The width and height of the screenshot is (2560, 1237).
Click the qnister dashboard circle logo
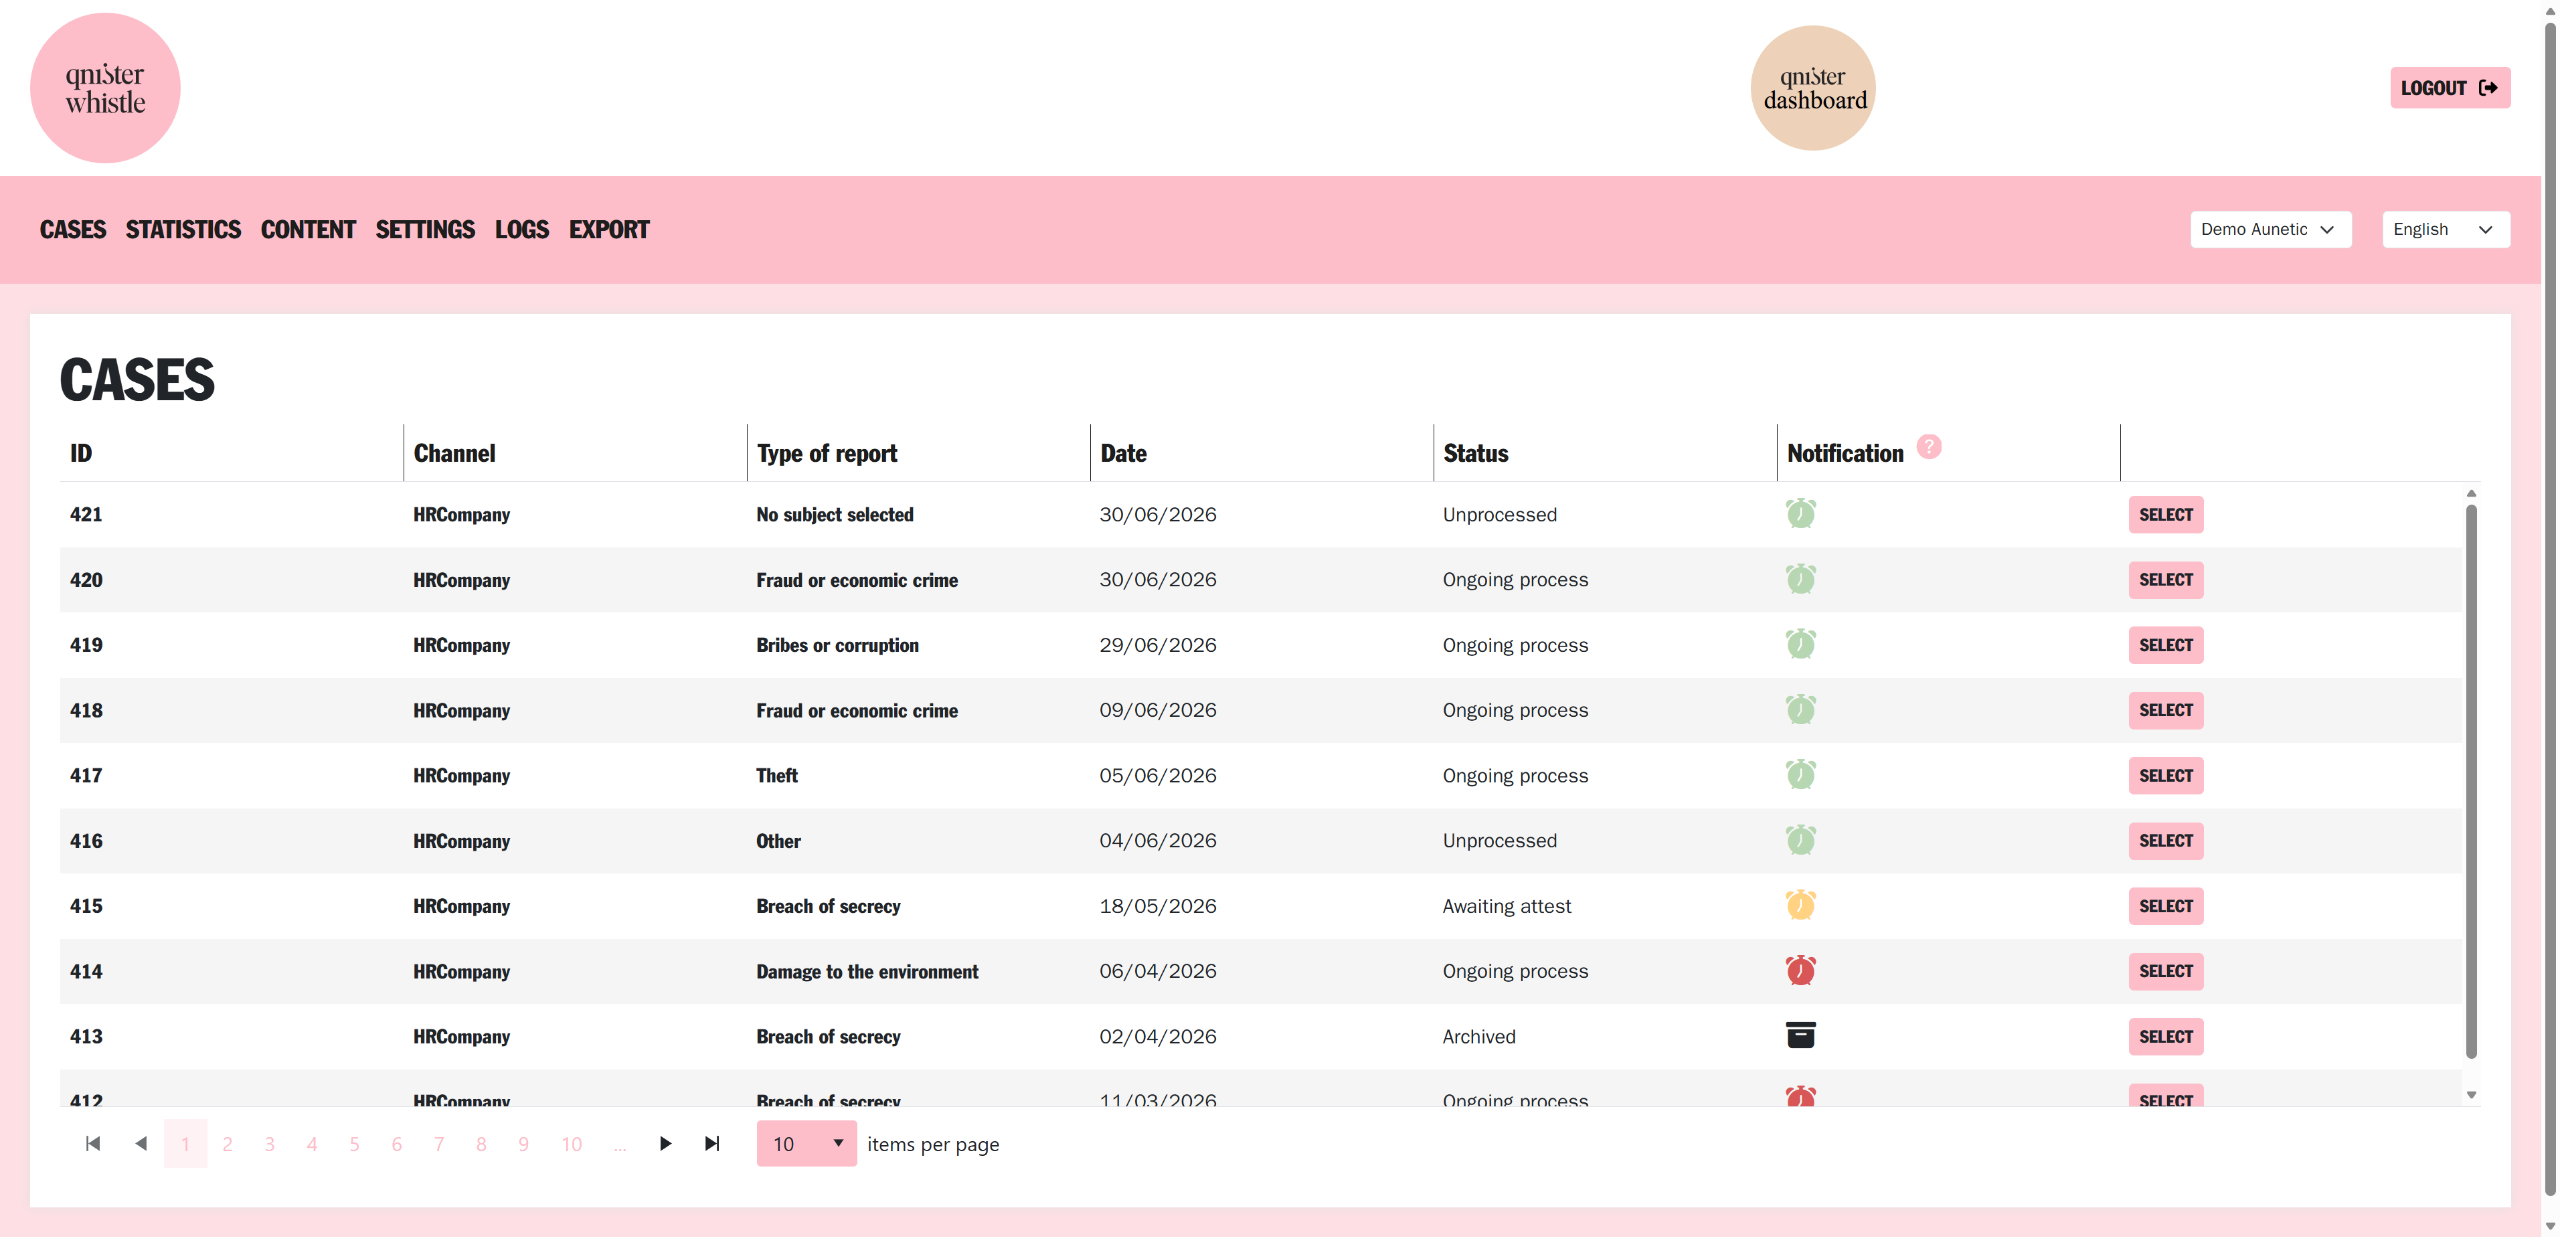click(1813, 88)
